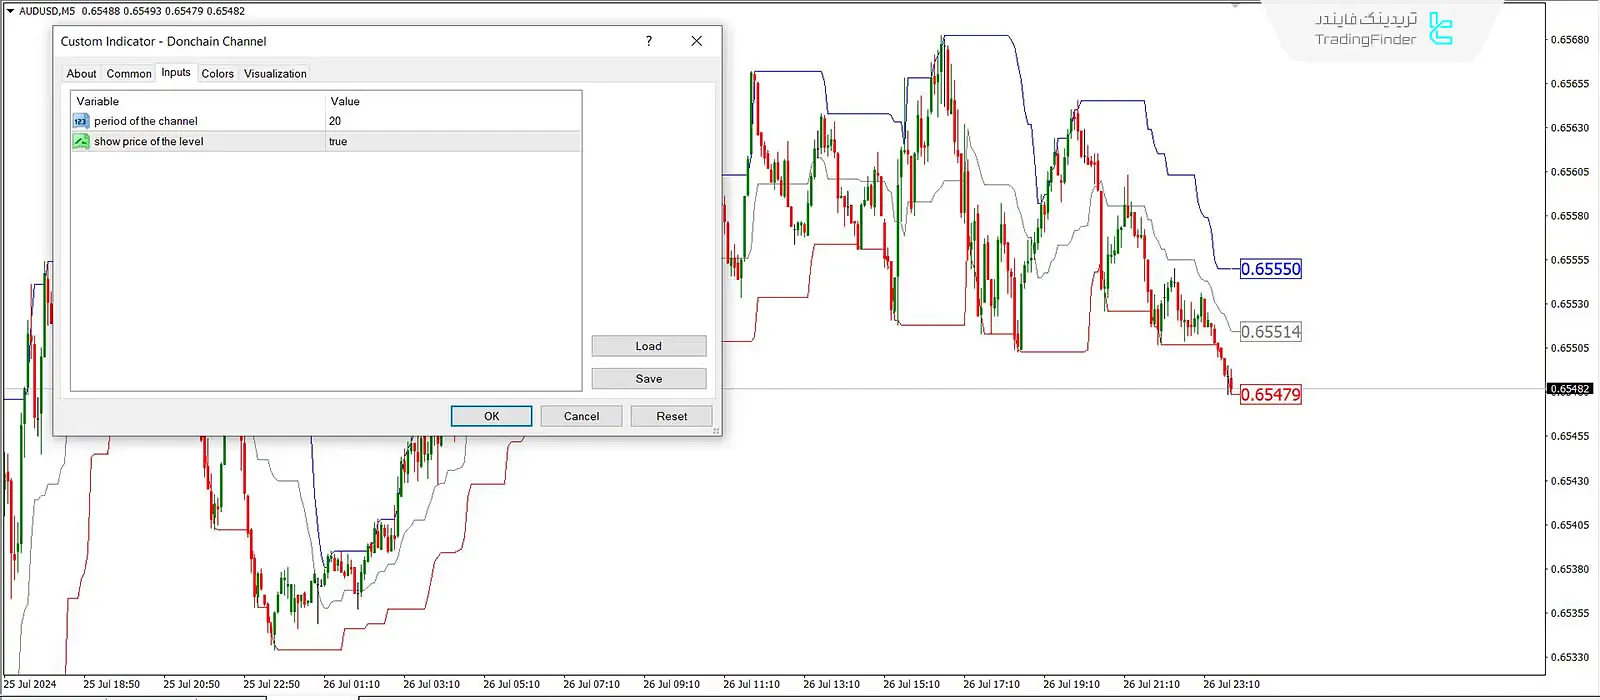Select the Common tab
The height and width of the screenshot is (700, 1600).
(129, 74)
